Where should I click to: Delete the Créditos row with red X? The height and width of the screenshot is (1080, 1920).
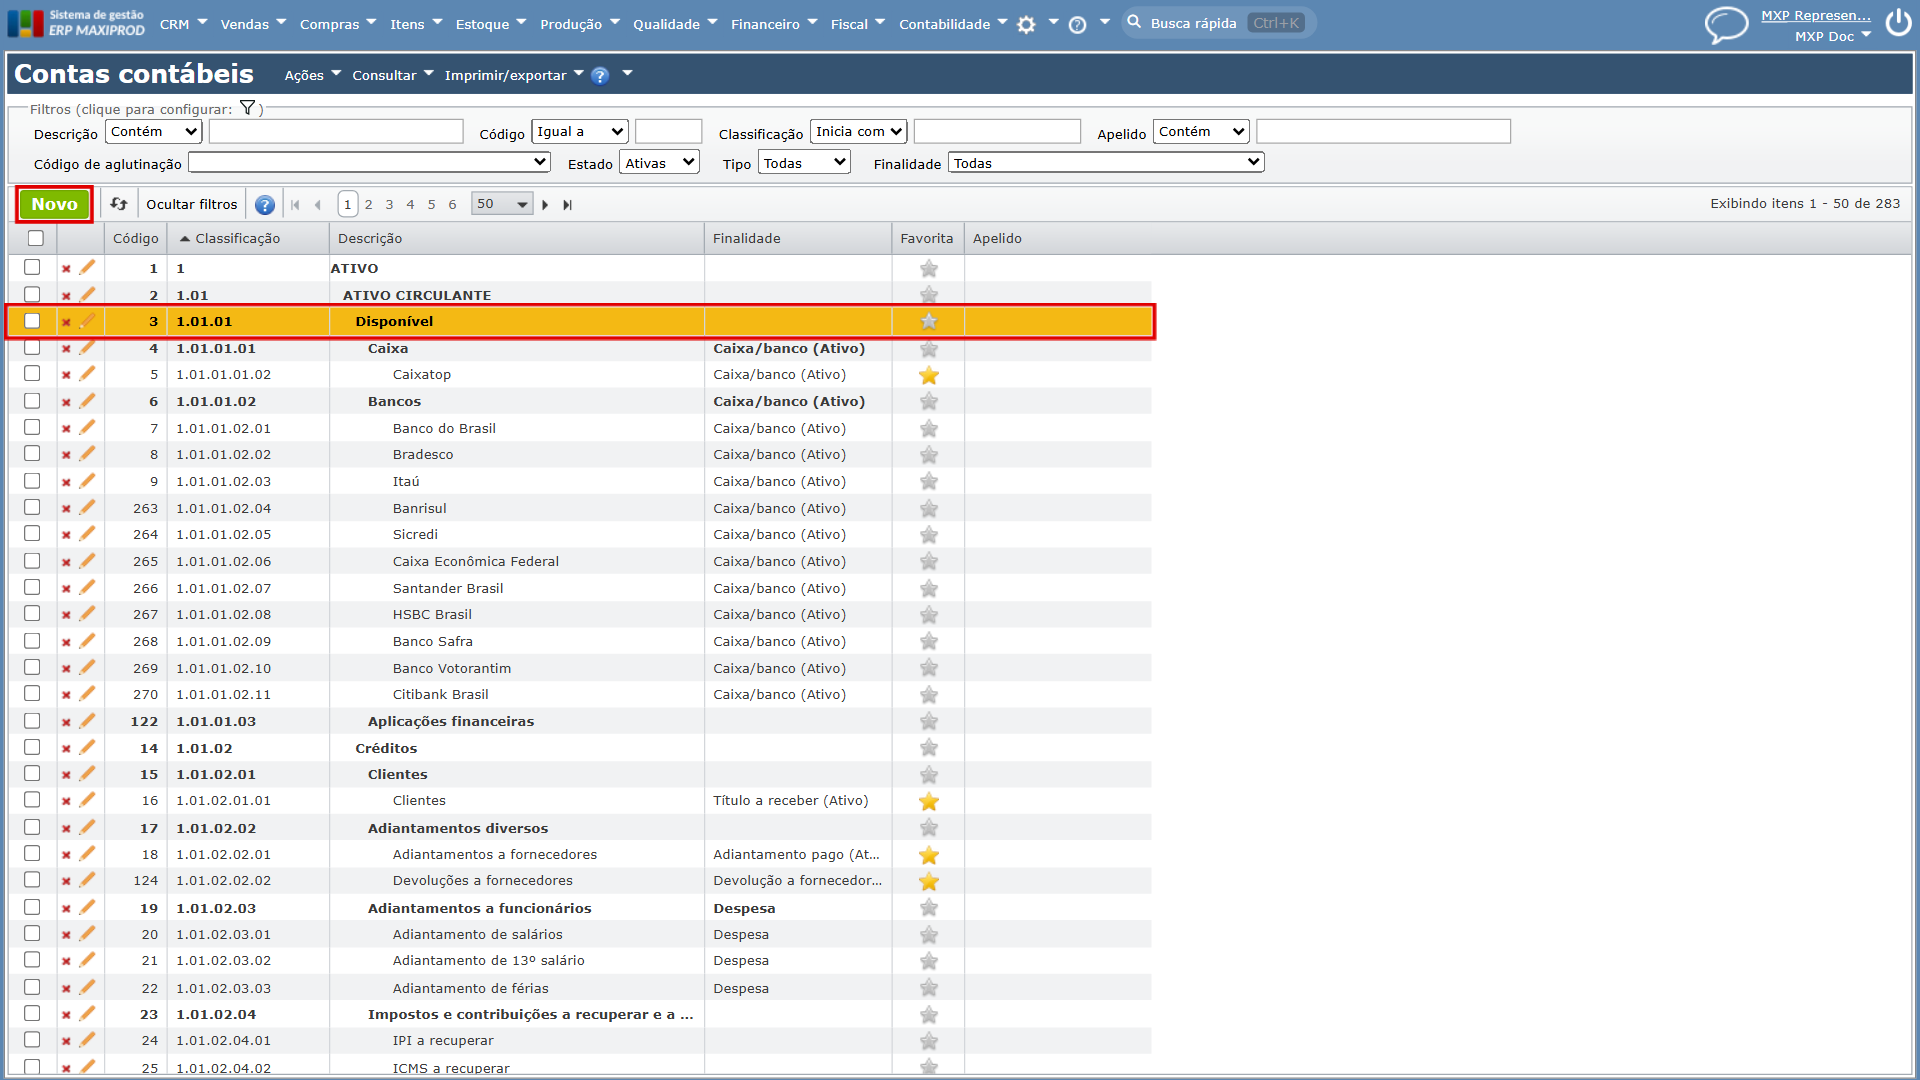(66, 749)
